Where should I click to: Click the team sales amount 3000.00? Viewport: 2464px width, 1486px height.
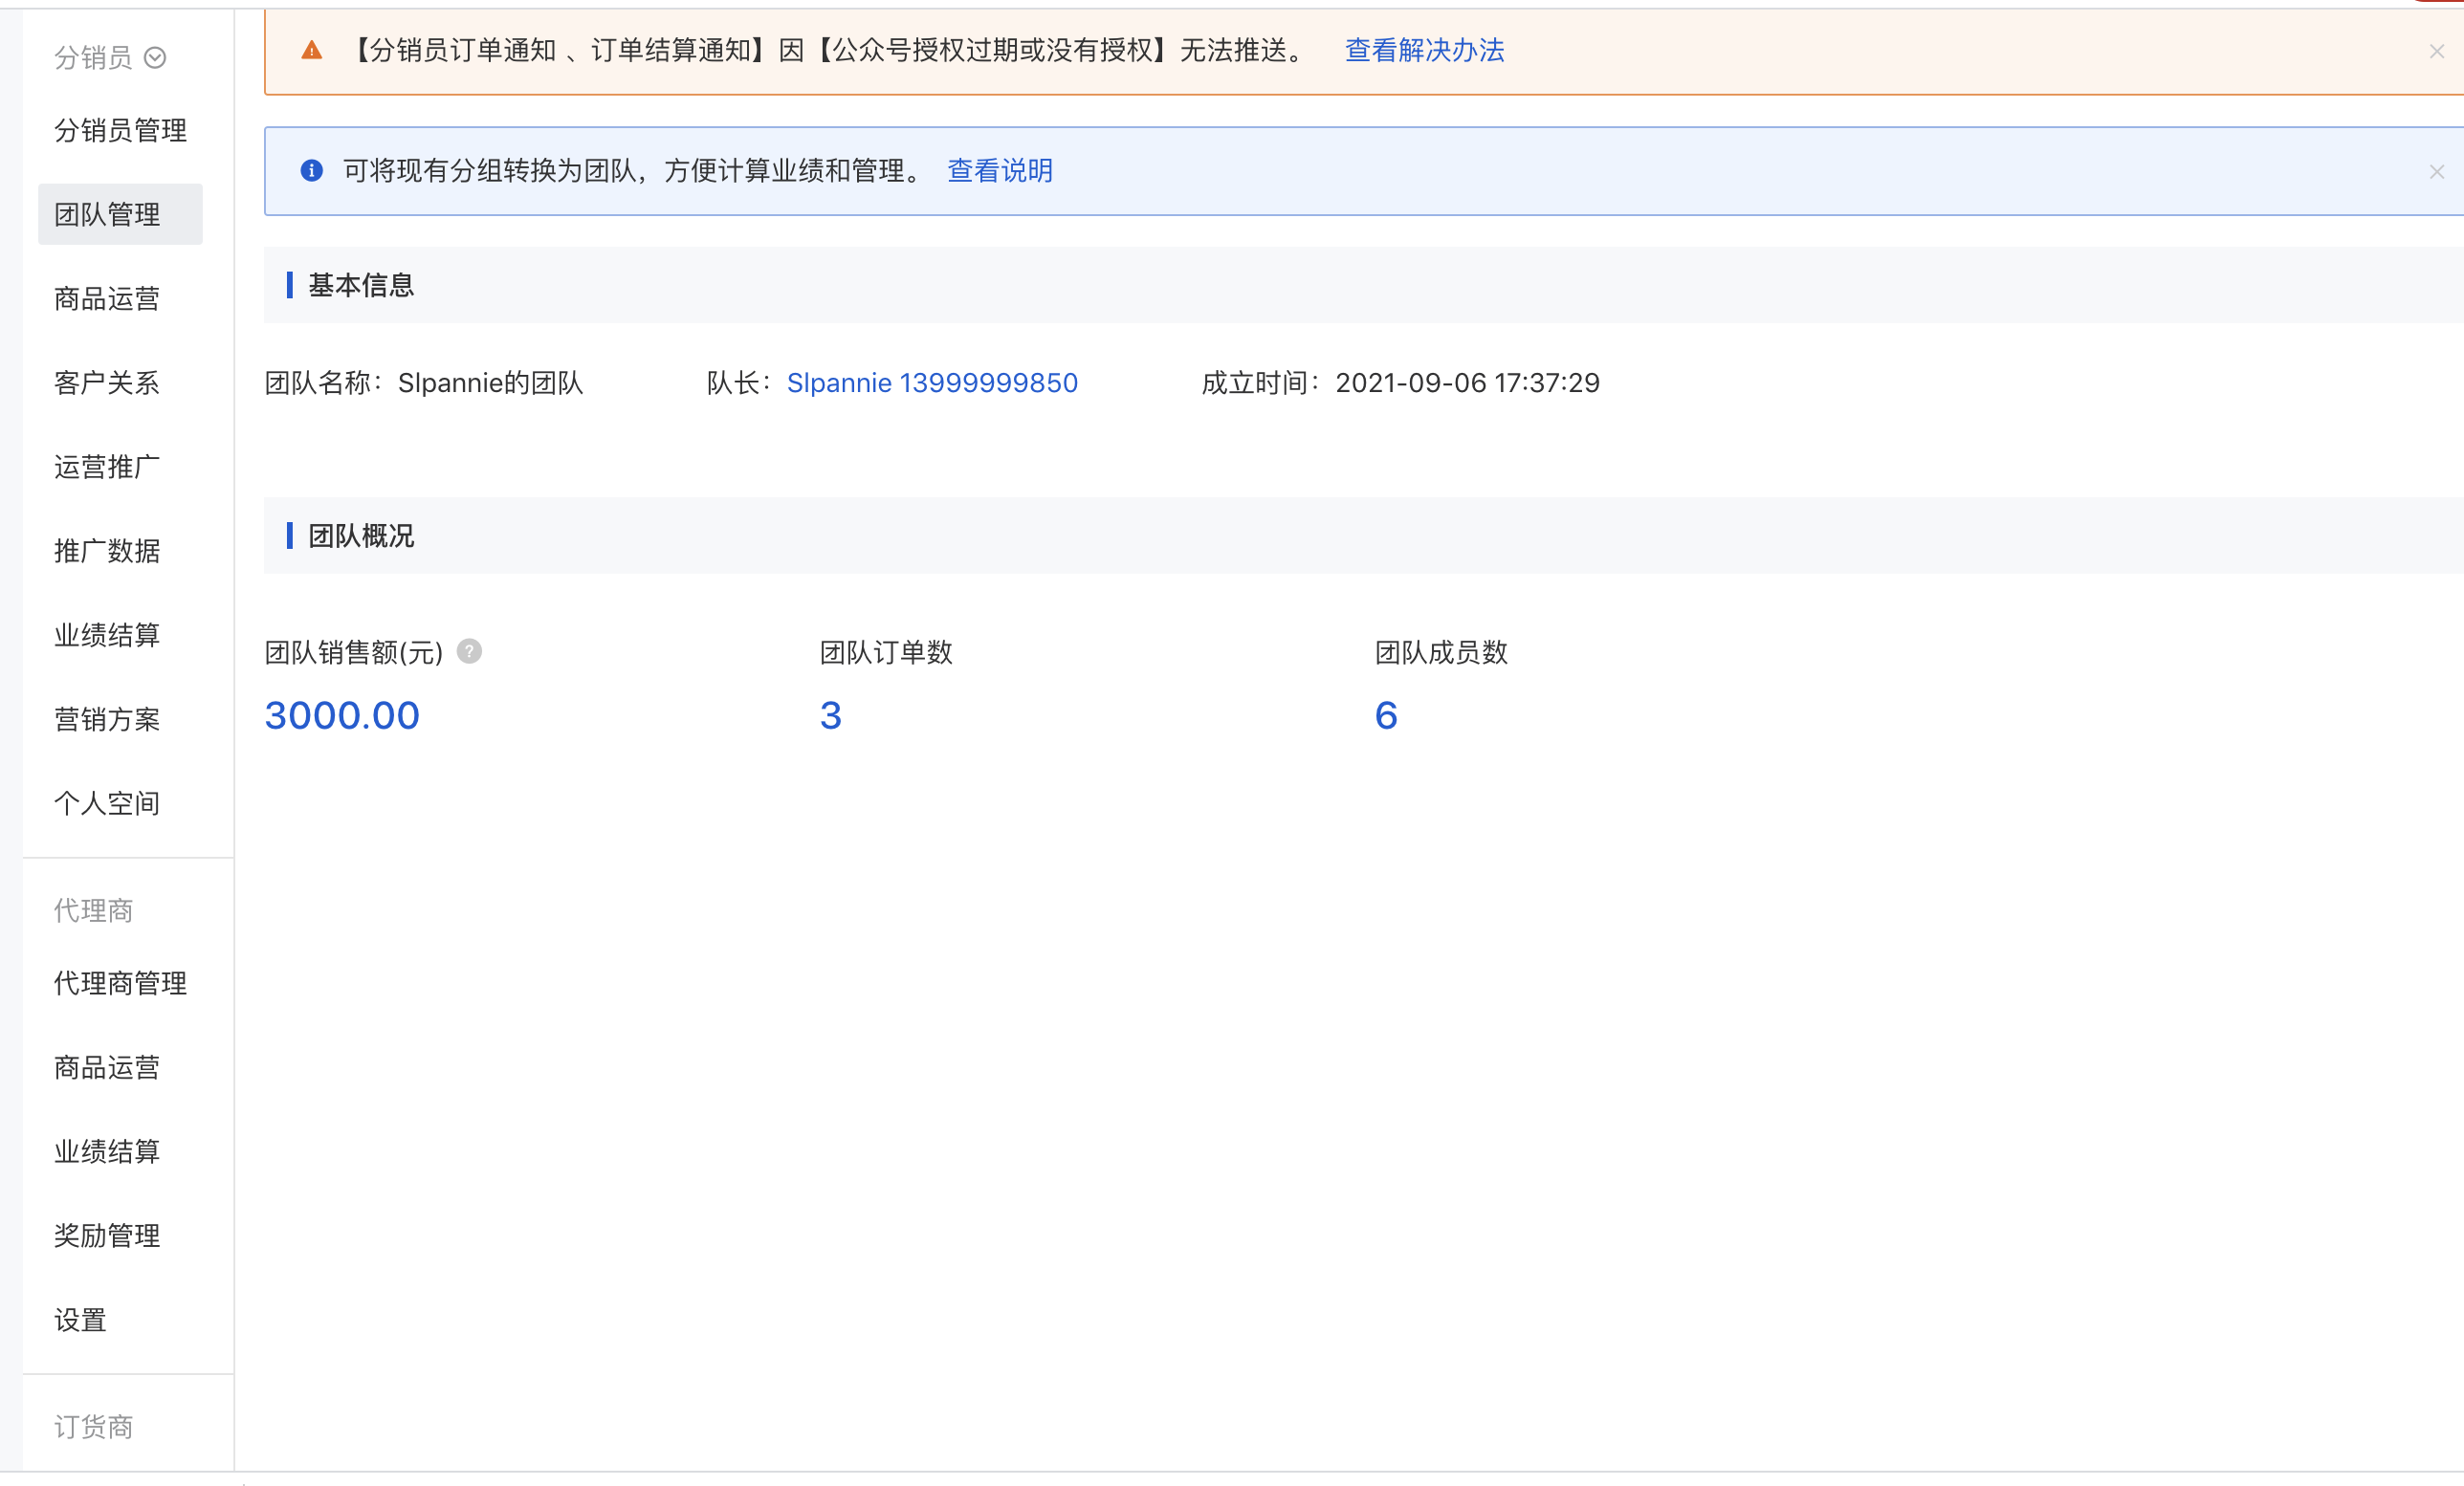(x=342, y=716)
